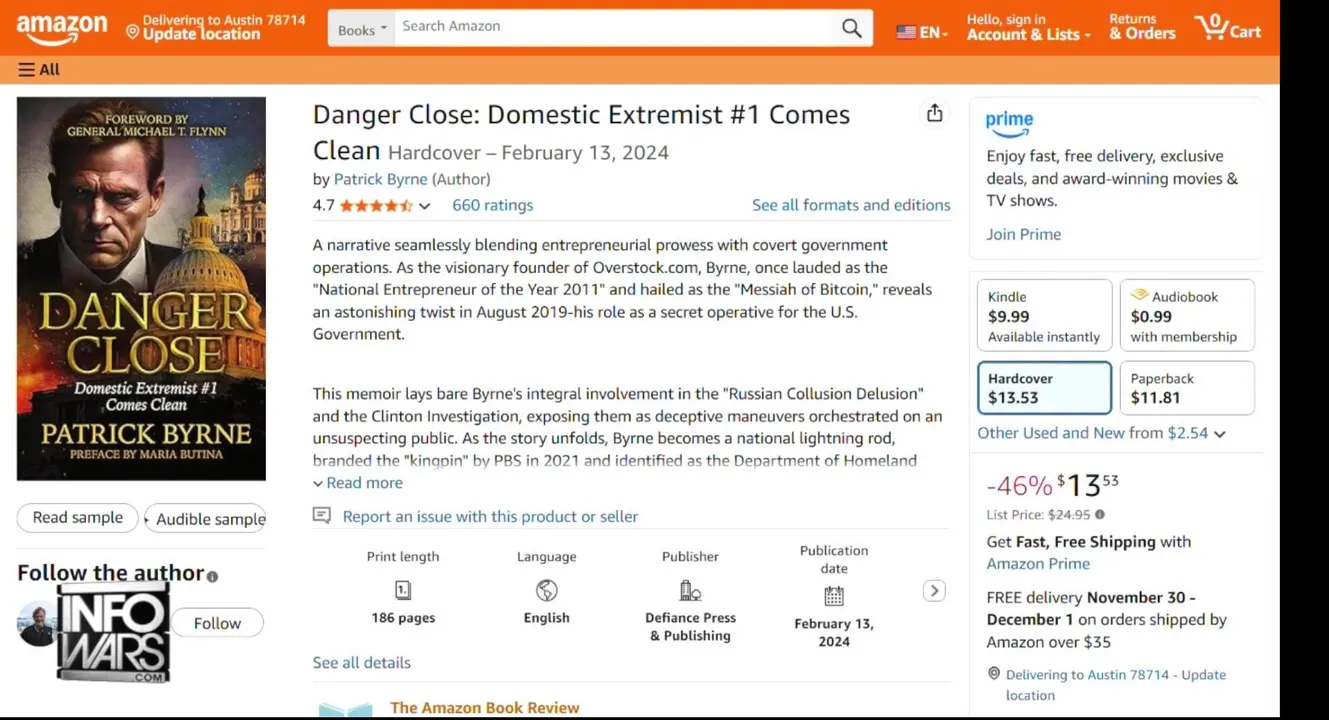Image resolution: width=1329 pixels, height=720 pixels.
Task: Expand the star ratings breakdown chevron
Action: pyautogui.click(x=425, y=206)
